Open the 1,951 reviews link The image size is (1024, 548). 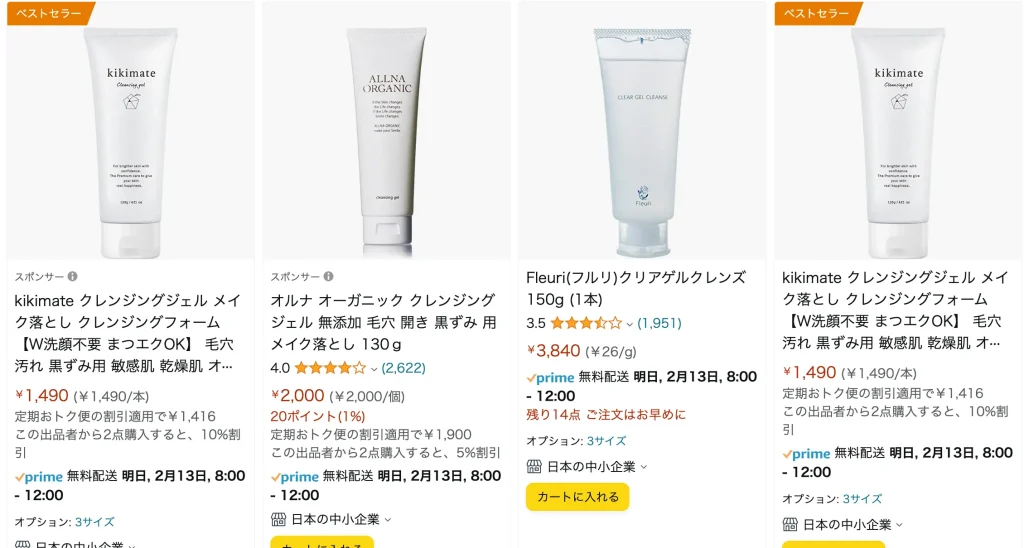tap(660, 323)
